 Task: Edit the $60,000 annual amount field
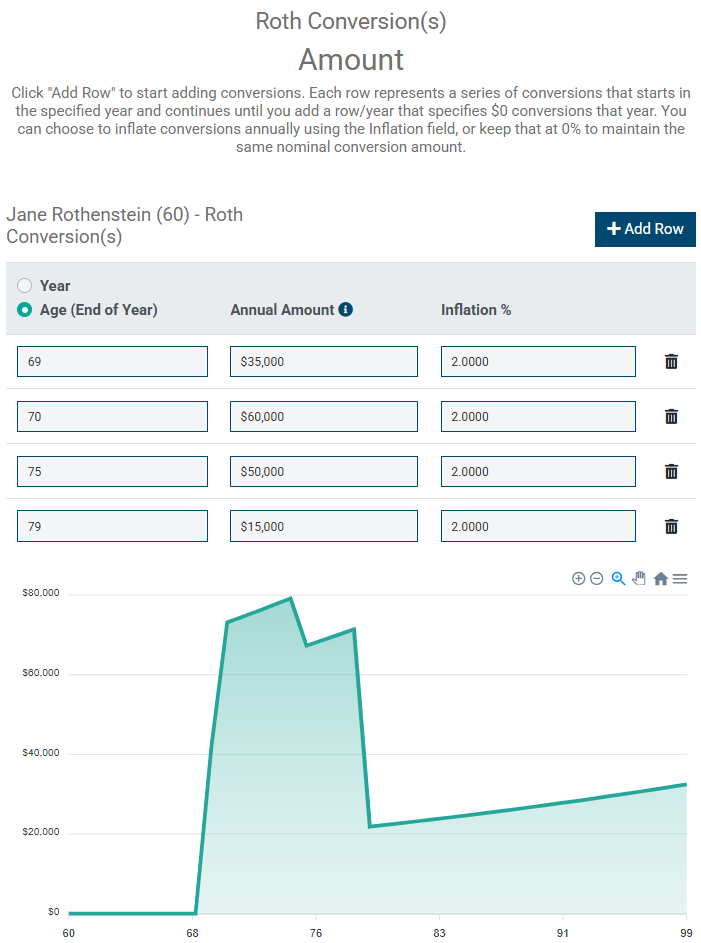pos(323,416)
